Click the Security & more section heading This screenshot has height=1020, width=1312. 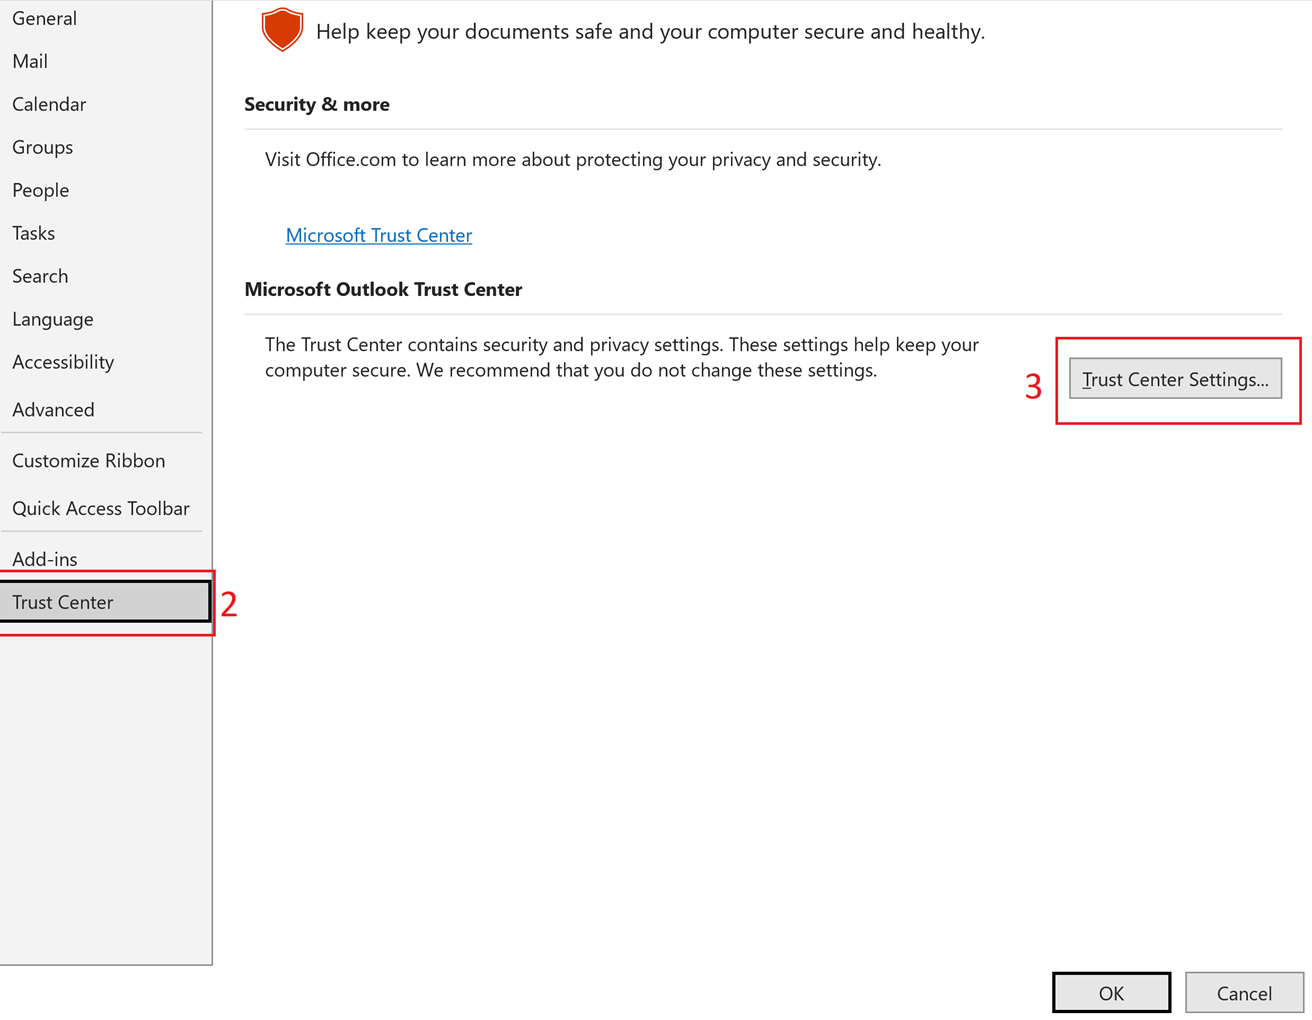pyautogui.click(x=317, y=104)
